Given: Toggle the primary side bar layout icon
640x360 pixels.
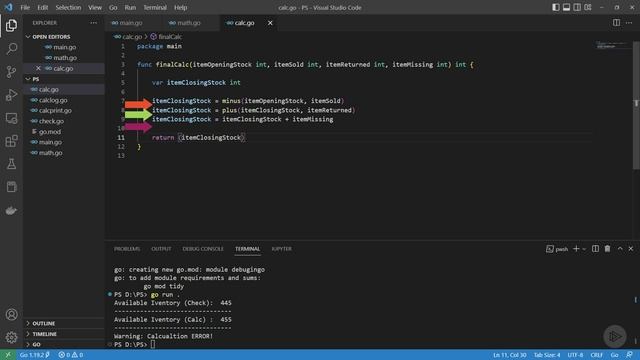Looking at the screenshot, I should 556,7.
